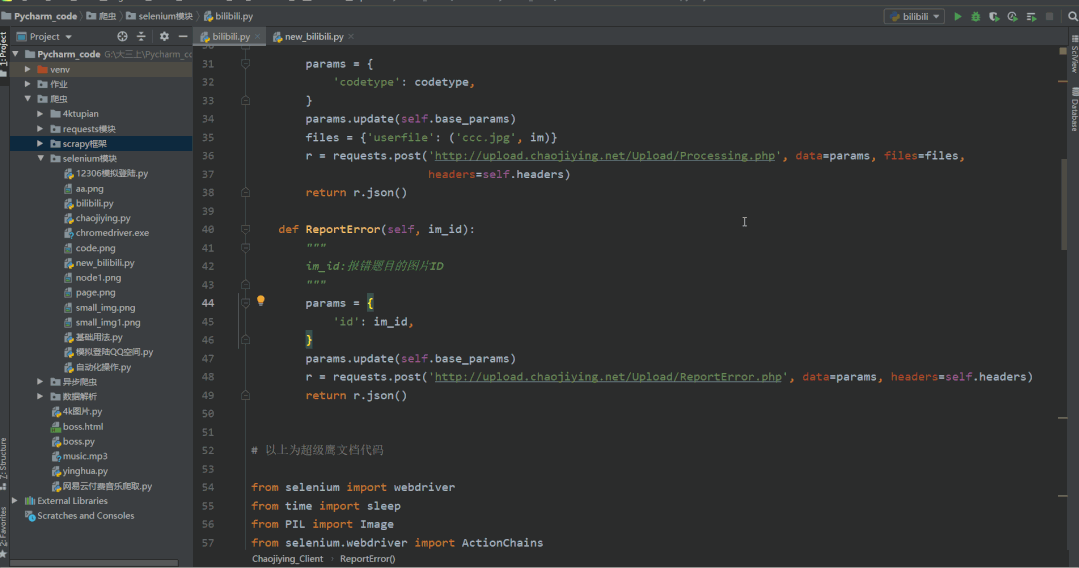Click line number 44 in the gutter
This screenshot has width=1079, height=568.
[207, 303]
